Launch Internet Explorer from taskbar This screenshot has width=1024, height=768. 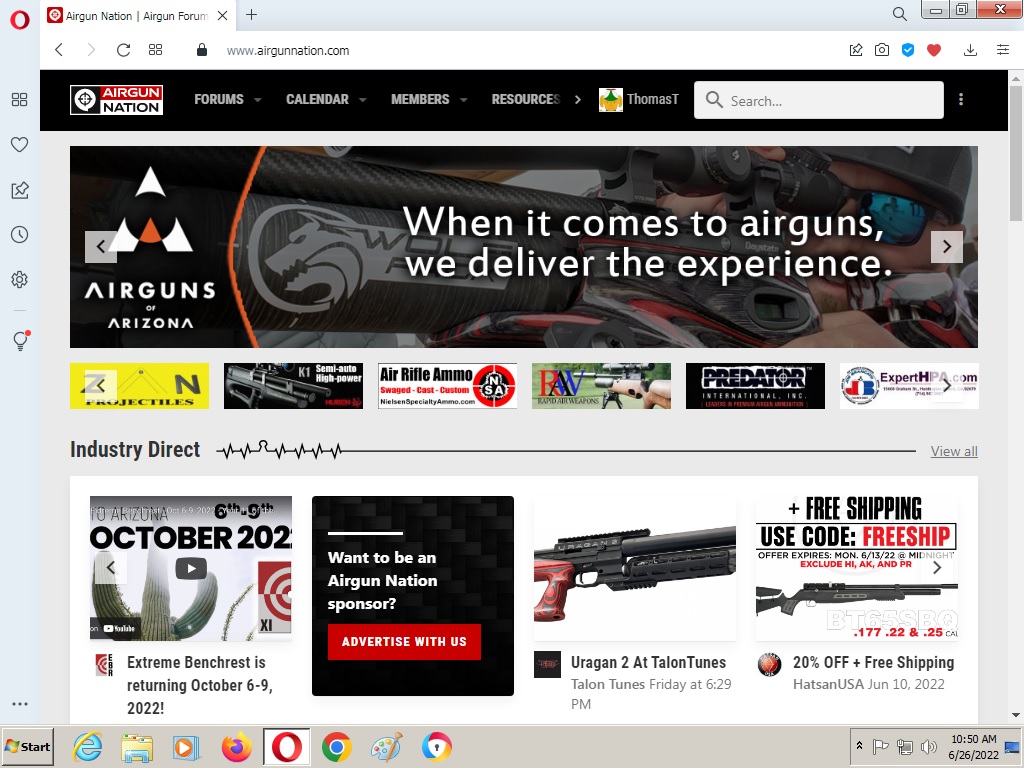tap(87, 746)
